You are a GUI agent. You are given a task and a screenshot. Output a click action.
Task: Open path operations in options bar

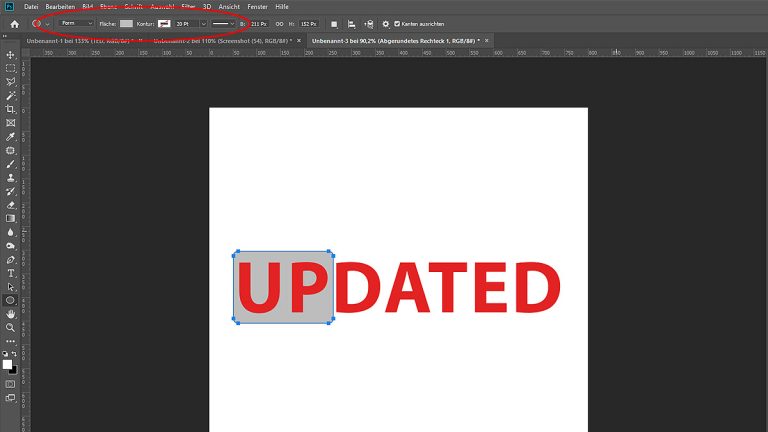[334, 24]
